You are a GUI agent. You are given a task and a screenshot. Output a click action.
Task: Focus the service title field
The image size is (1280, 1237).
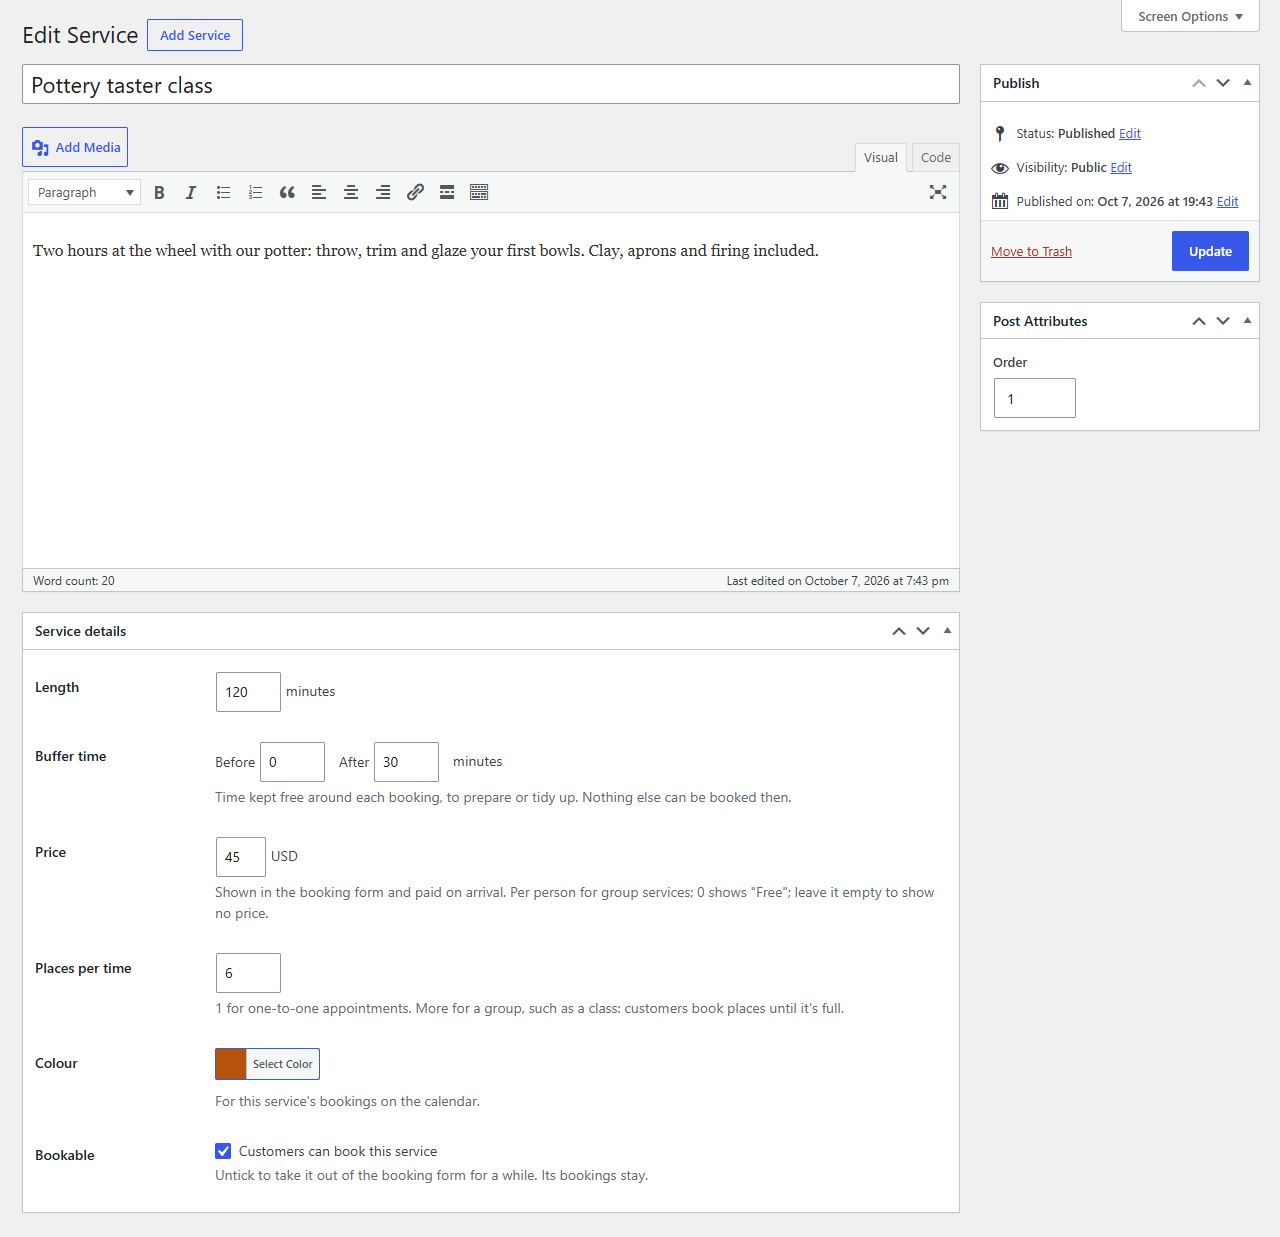pos(491,85)
